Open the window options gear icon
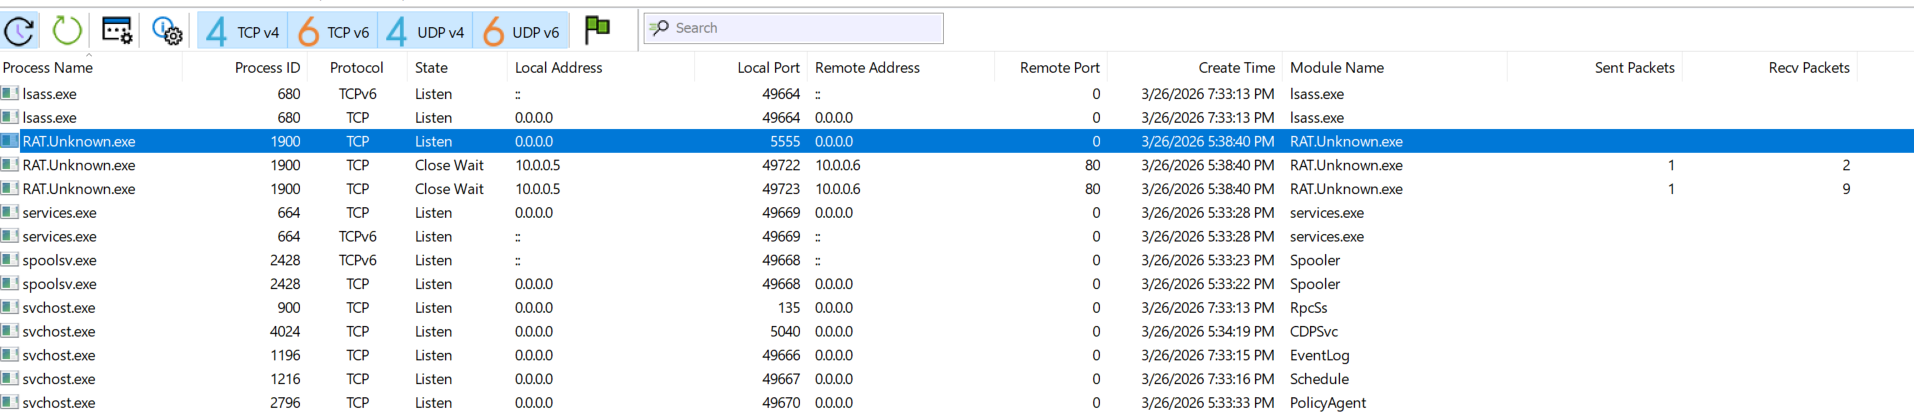 [x=117, y=30]
